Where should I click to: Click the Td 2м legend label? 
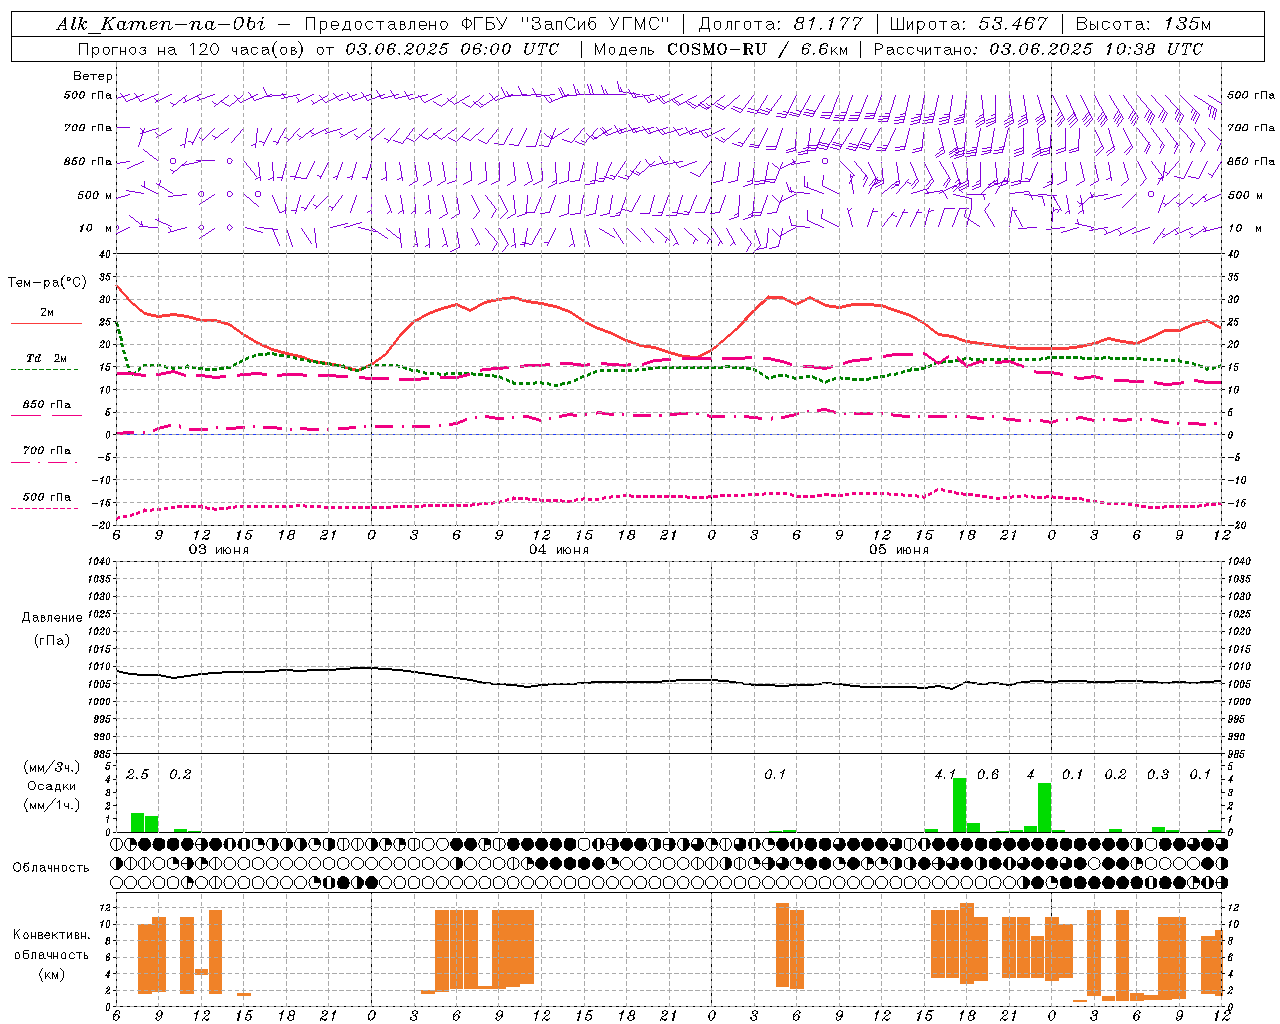click(47, 358)
